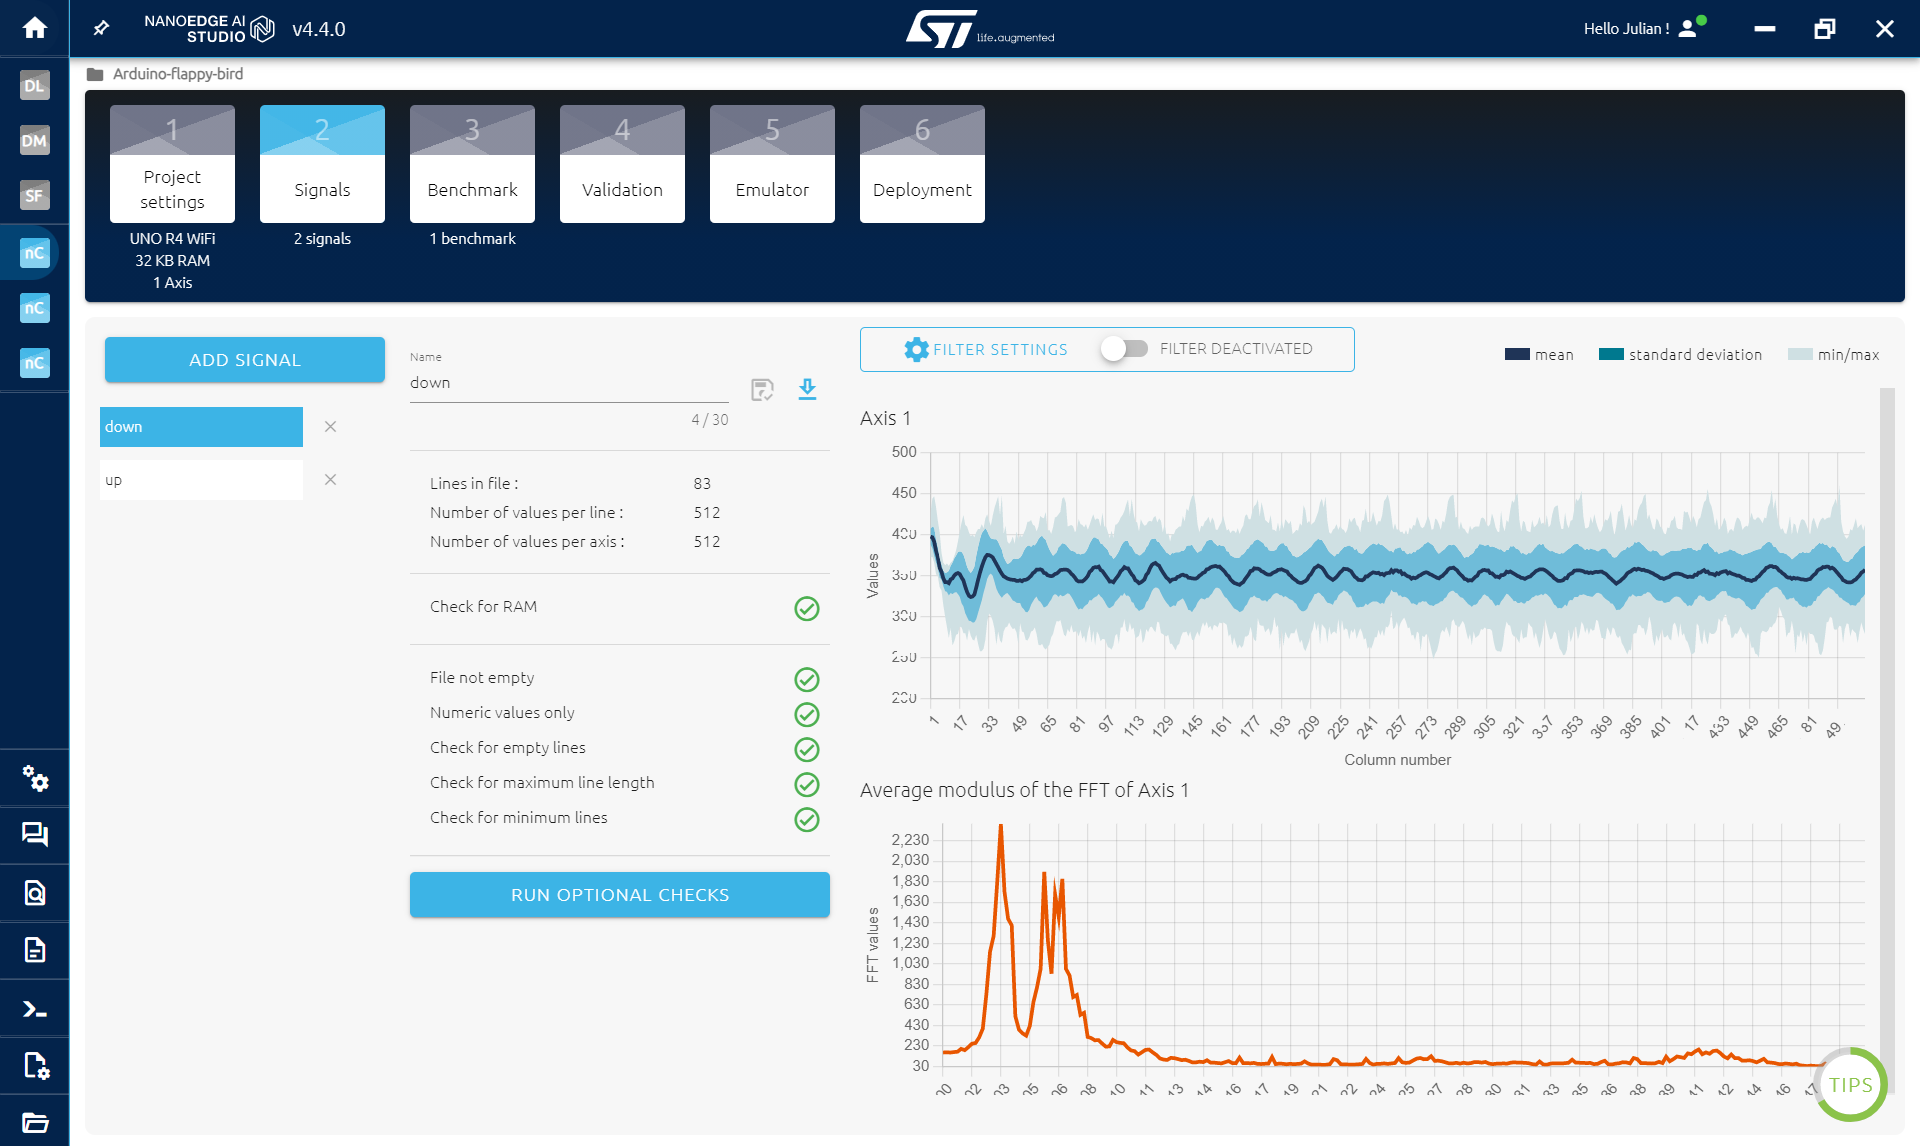
Task: Click the chat/feedback icon in sidebar
Action: click(35, 835)
